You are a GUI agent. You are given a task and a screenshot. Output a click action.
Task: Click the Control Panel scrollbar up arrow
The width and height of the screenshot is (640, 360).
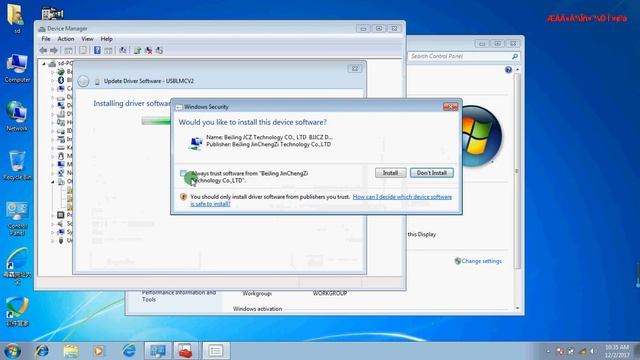[518, 70]
